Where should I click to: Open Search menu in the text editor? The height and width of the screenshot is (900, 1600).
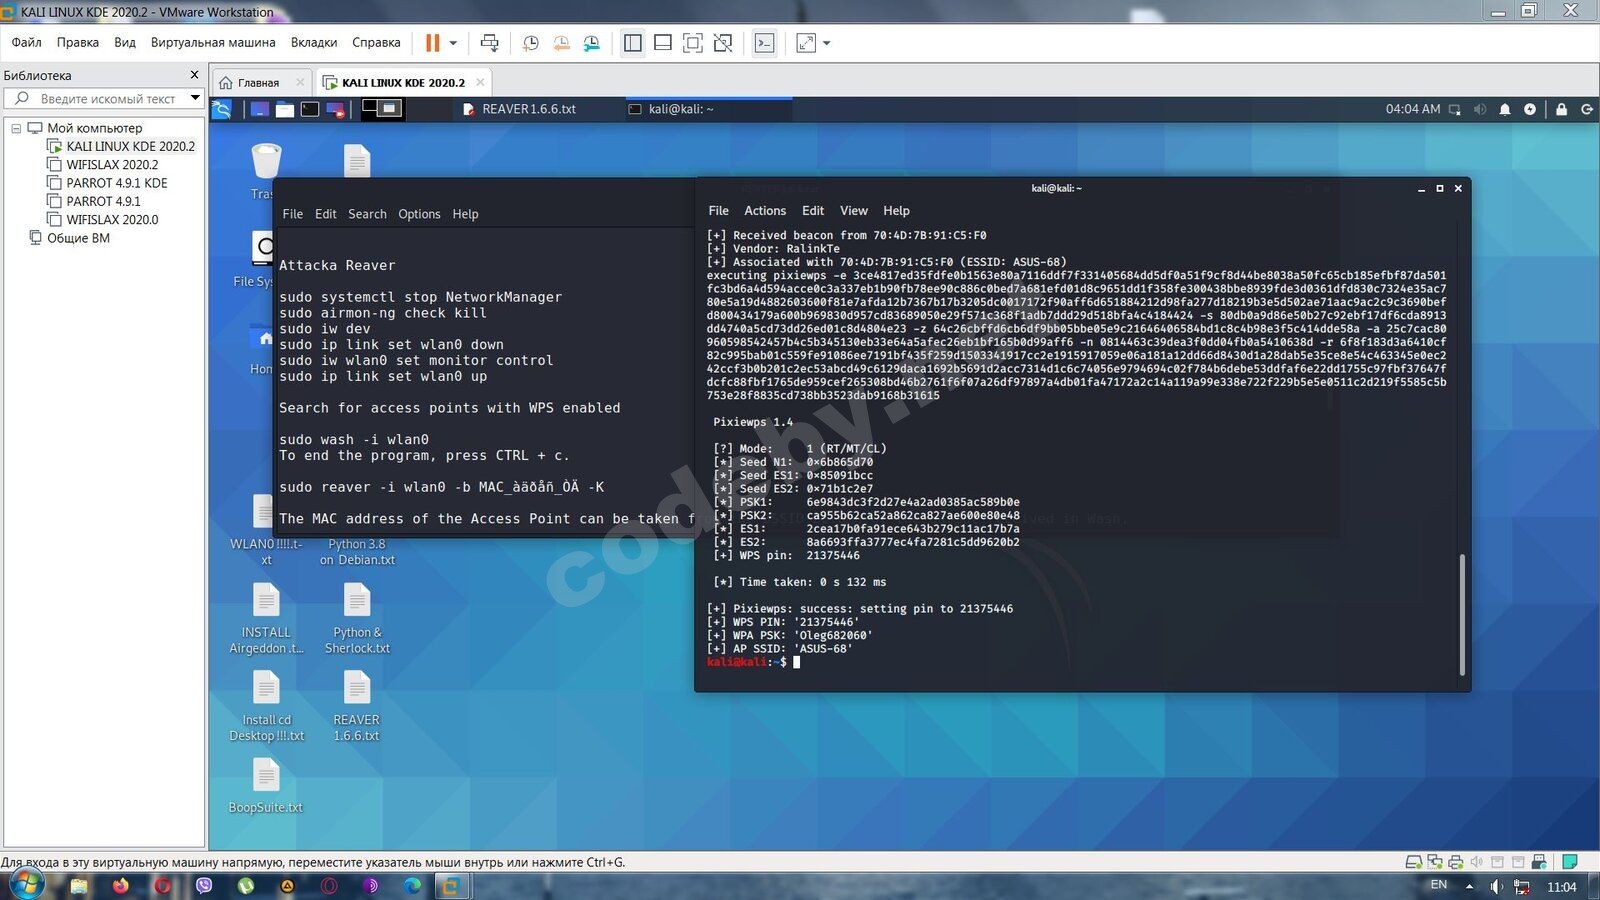click(367, 214)
